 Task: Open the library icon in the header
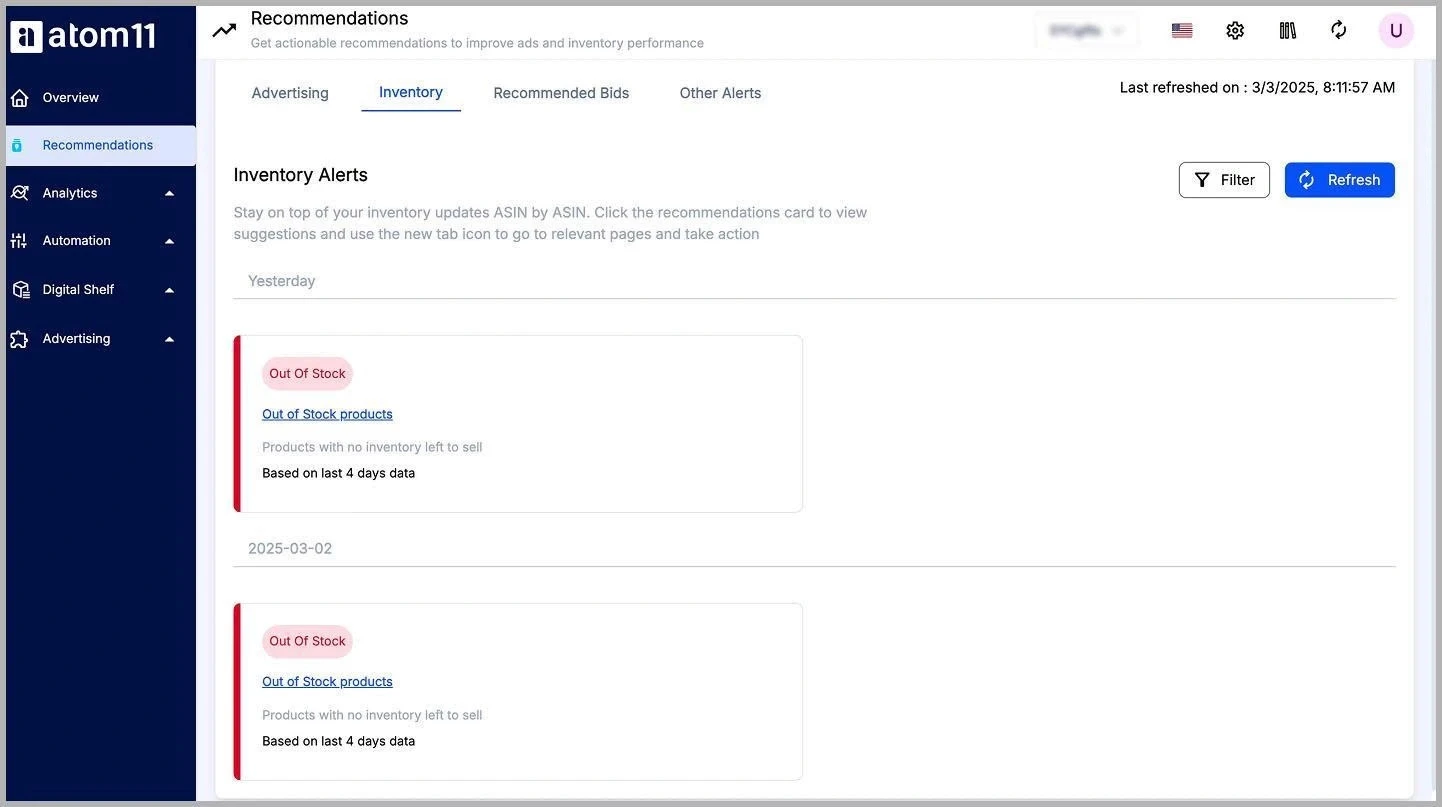pyautogui.click(x=1287, y=30)
